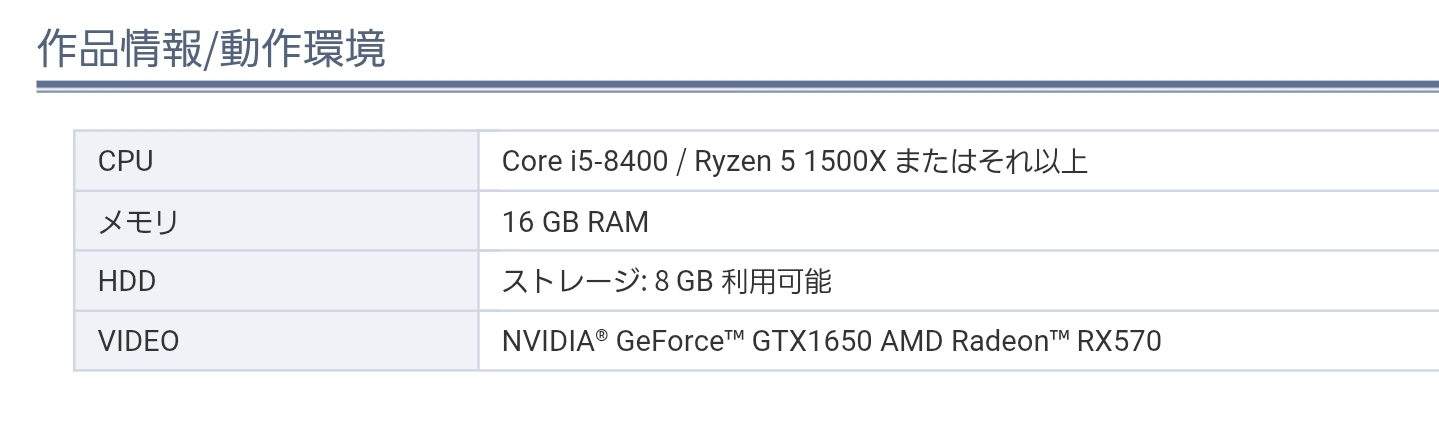
Task: Select the HDD label cell
Action: pos(277,281)
